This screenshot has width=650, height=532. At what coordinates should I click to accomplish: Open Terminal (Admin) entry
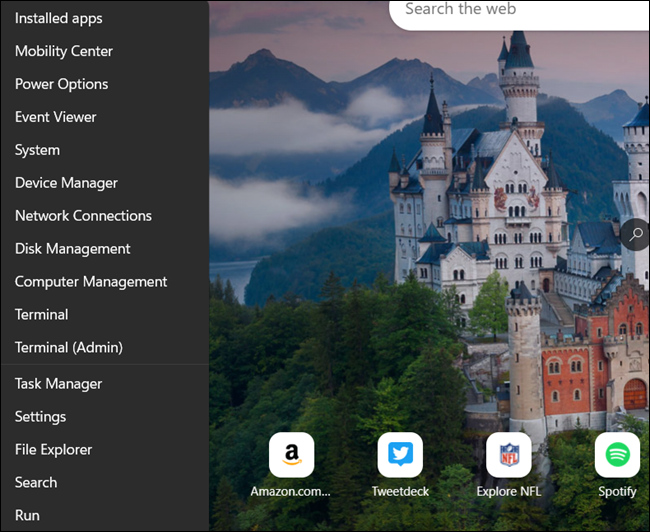(x=69, y=348)
